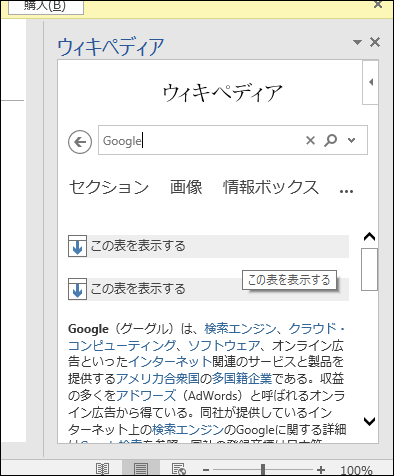This screenshot has height=476, width=394.
Task: Open the ソフトウェア link
Action: pos(224,346)
